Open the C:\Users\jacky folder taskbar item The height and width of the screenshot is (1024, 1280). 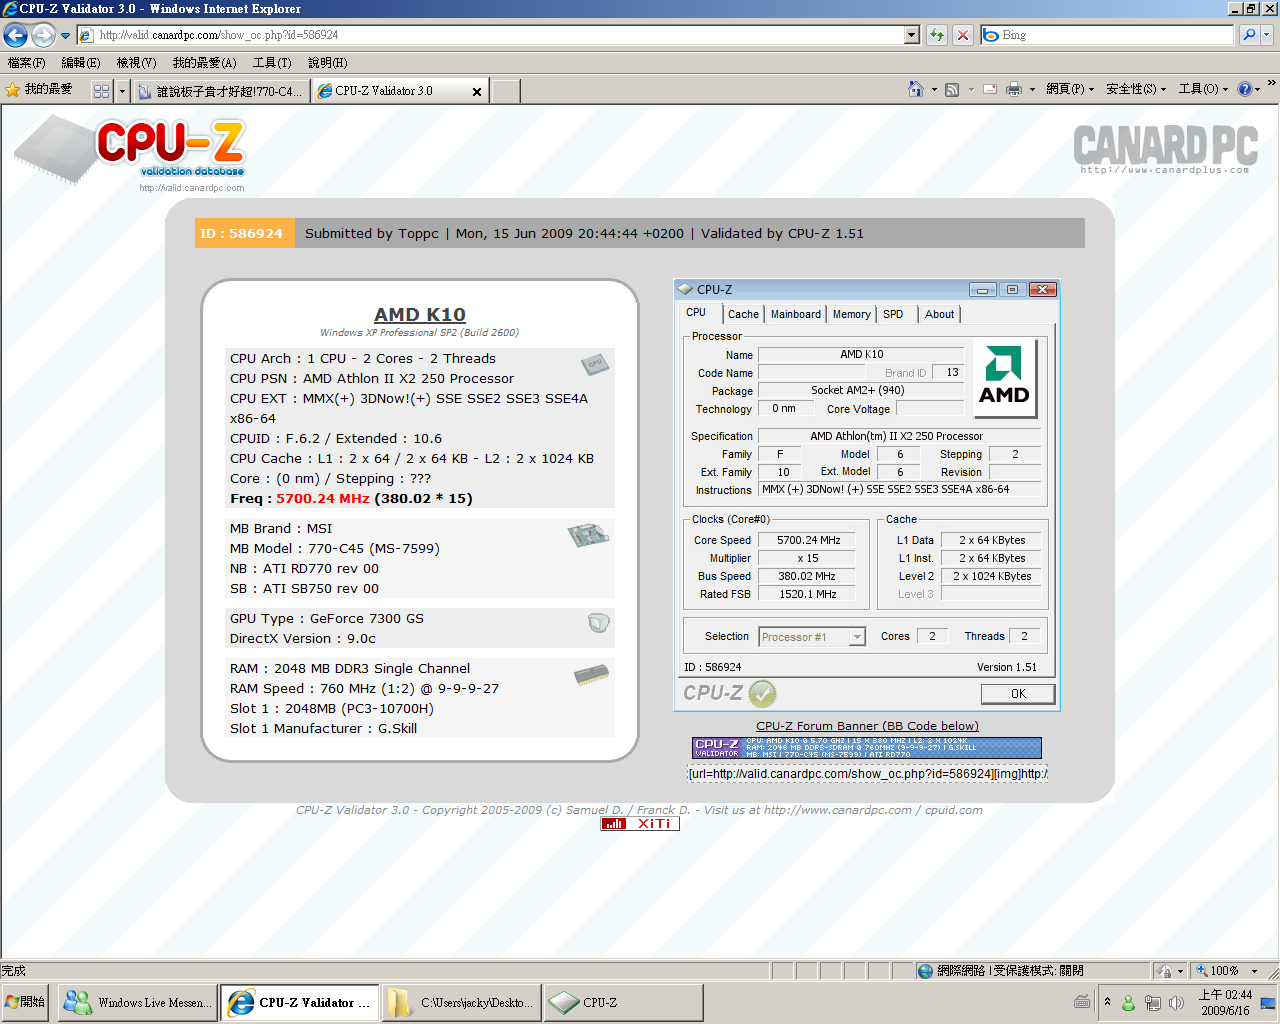[461, 1003]
